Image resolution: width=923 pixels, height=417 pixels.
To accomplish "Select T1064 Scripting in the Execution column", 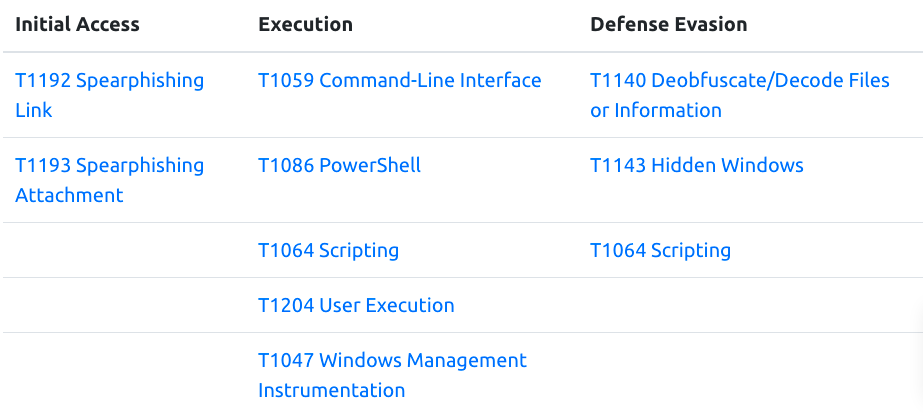I will click(328, 251).
